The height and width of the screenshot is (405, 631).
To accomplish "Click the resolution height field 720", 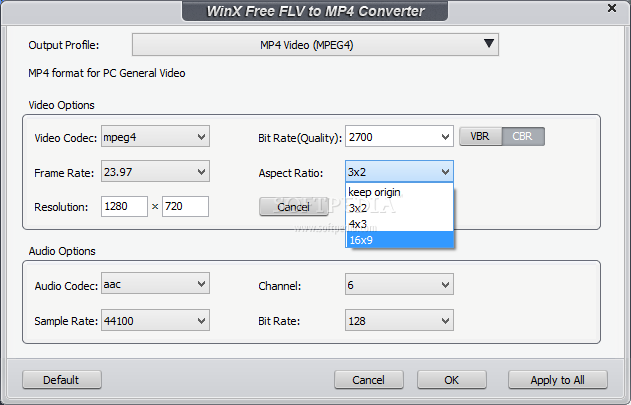I will pos(185,206).
